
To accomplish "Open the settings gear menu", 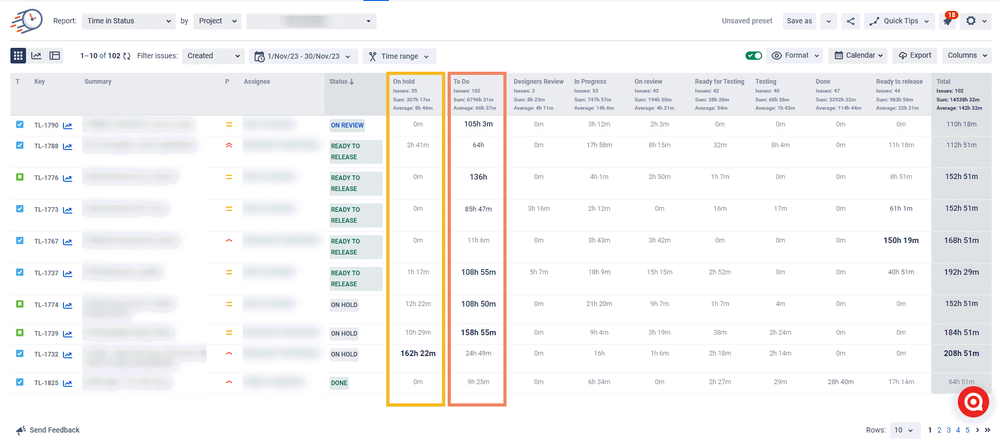I will point(972,20).
